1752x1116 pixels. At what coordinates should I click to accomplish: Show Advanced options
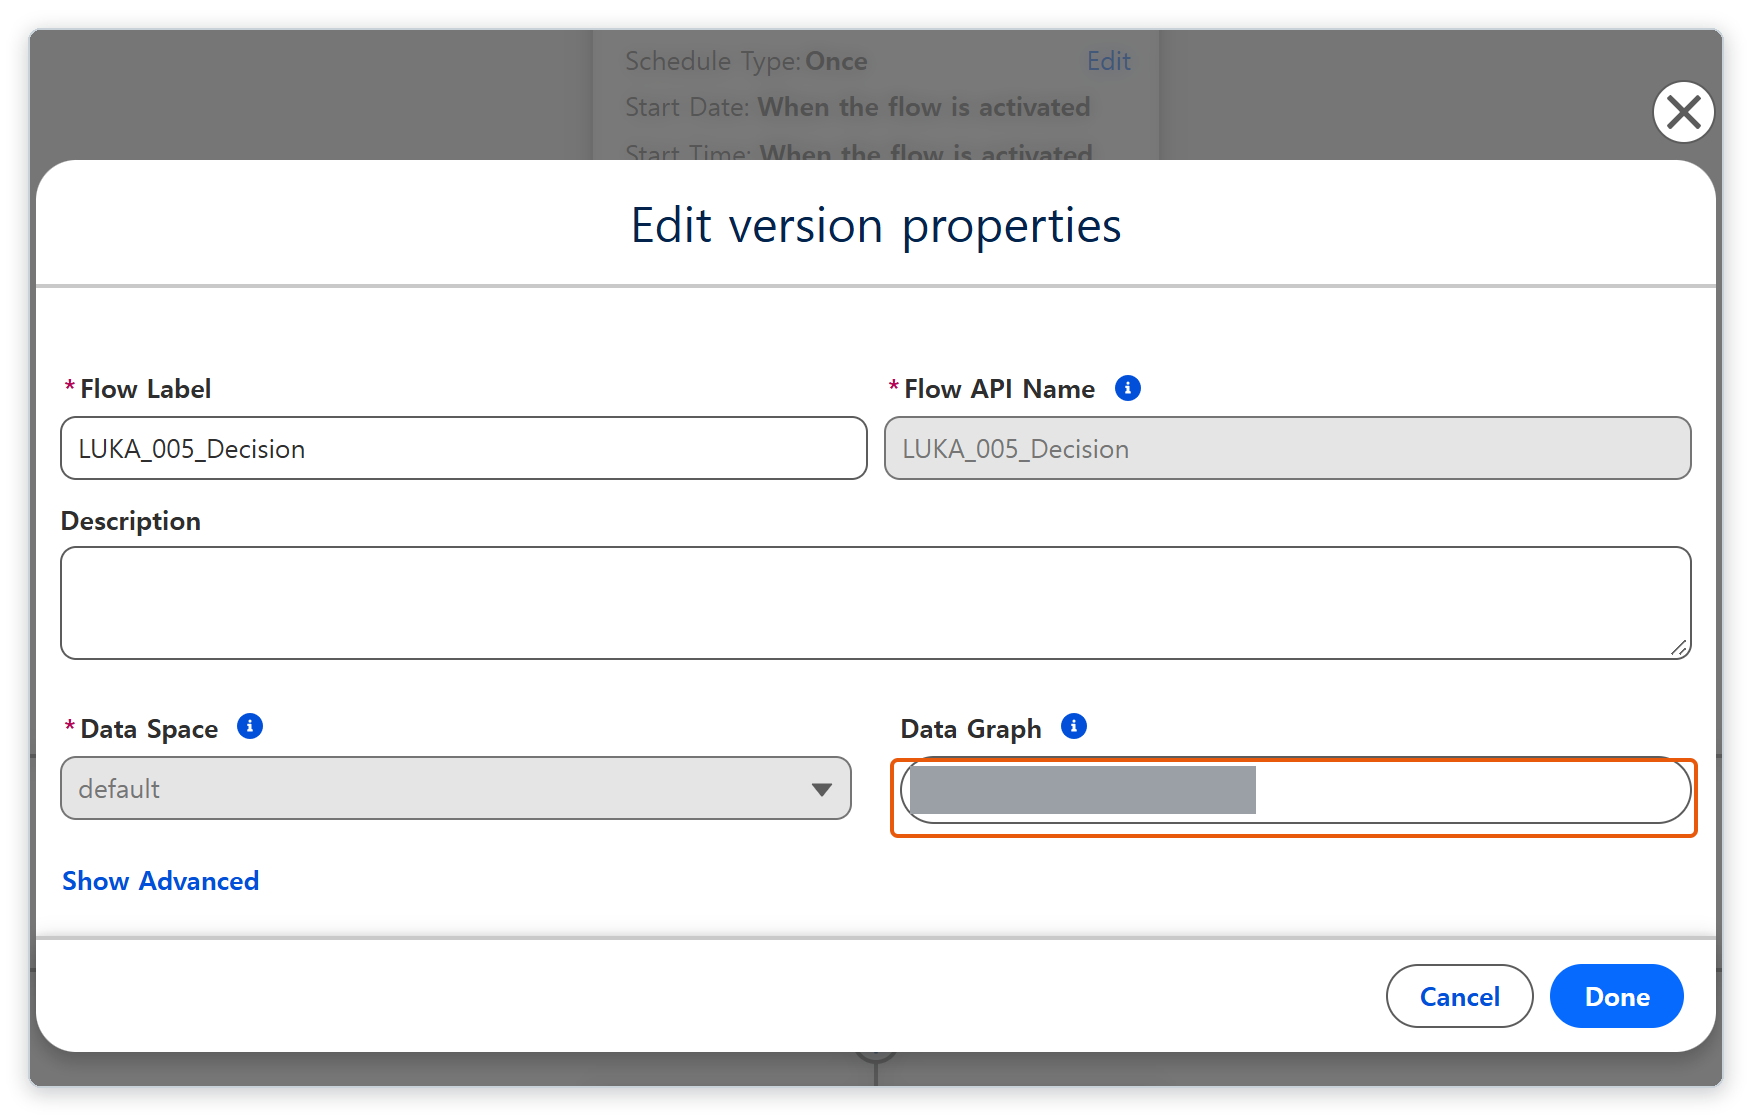pos(161,881)
